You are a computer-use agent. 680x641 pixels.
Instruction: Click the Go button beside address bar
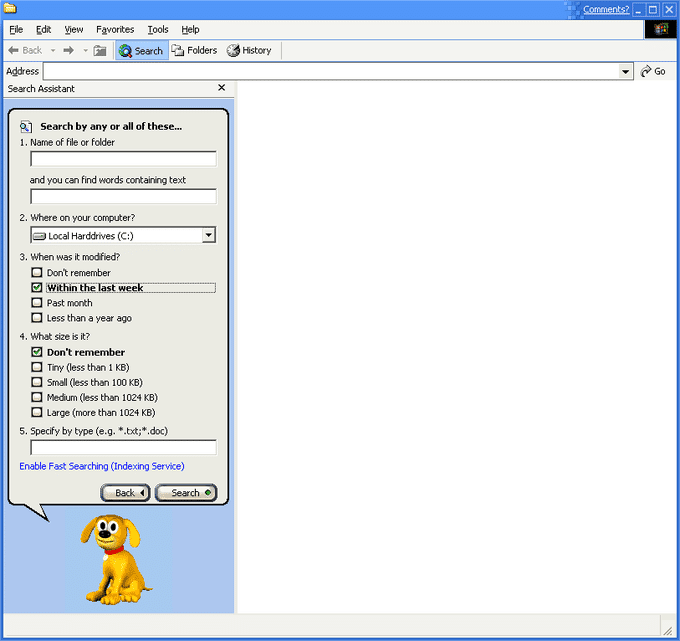[653, 71]
